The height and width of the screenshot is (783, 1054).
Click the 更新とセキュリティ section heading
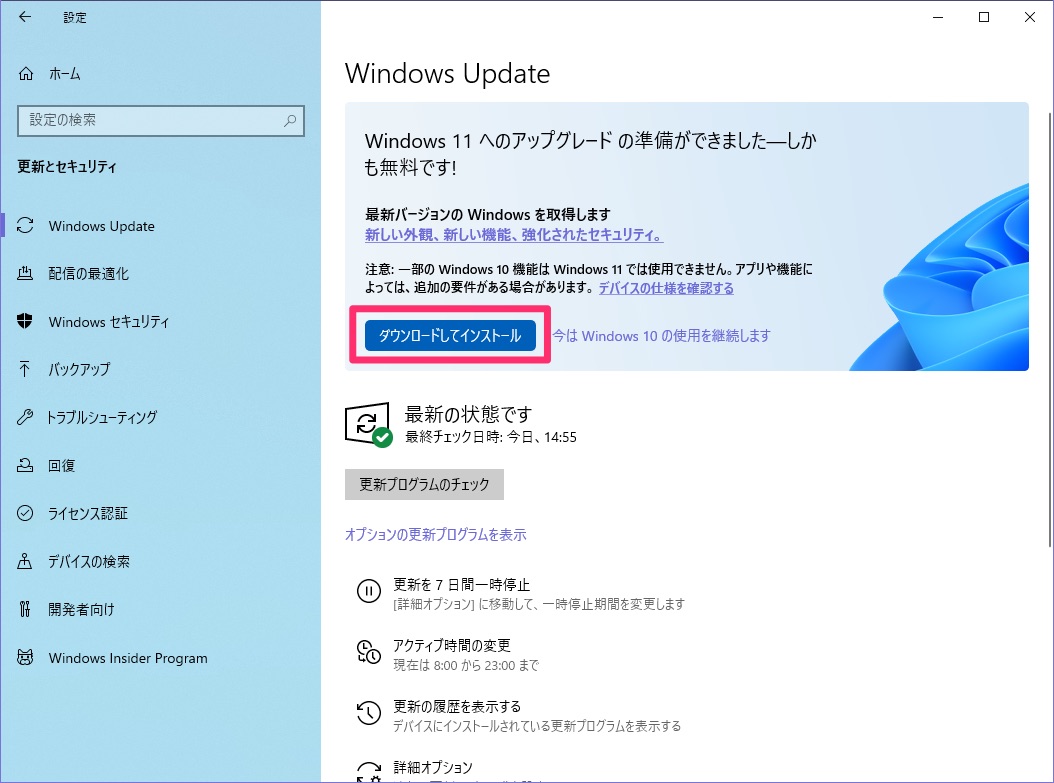pos(67,167)
